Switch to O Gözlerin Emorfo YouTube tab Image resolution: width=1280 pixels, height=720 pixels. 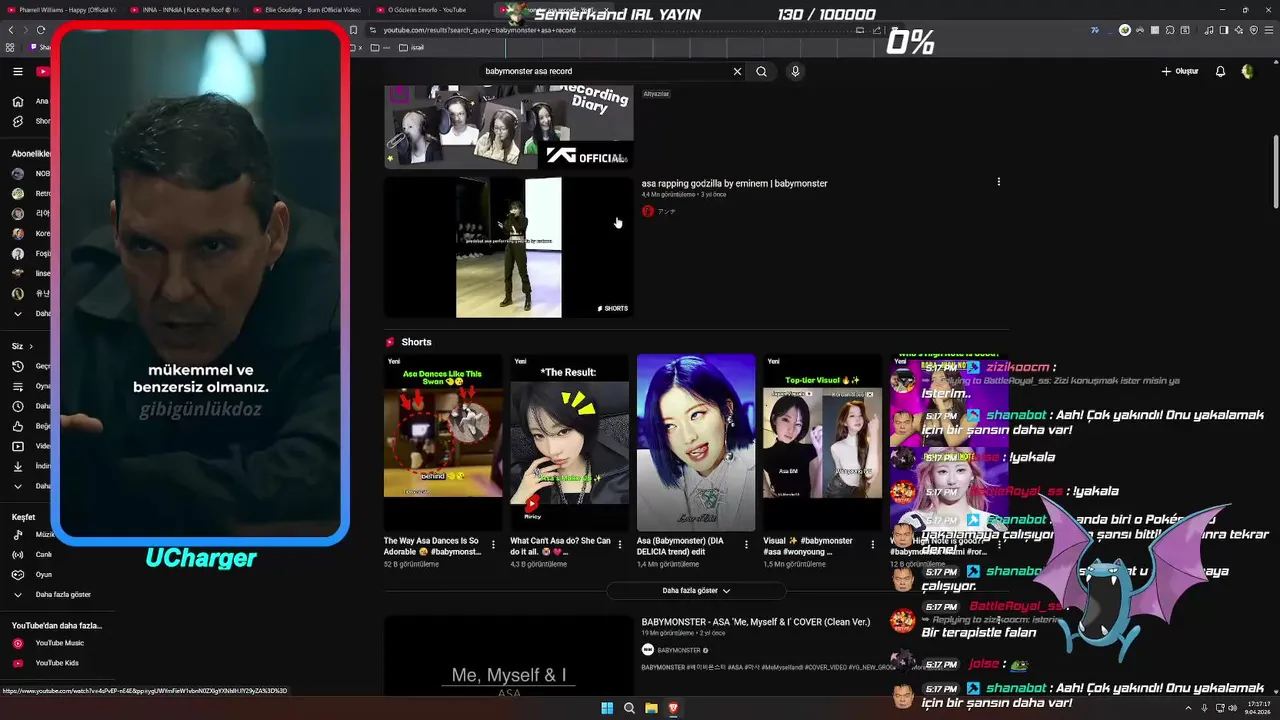click(x=427, y=10)
